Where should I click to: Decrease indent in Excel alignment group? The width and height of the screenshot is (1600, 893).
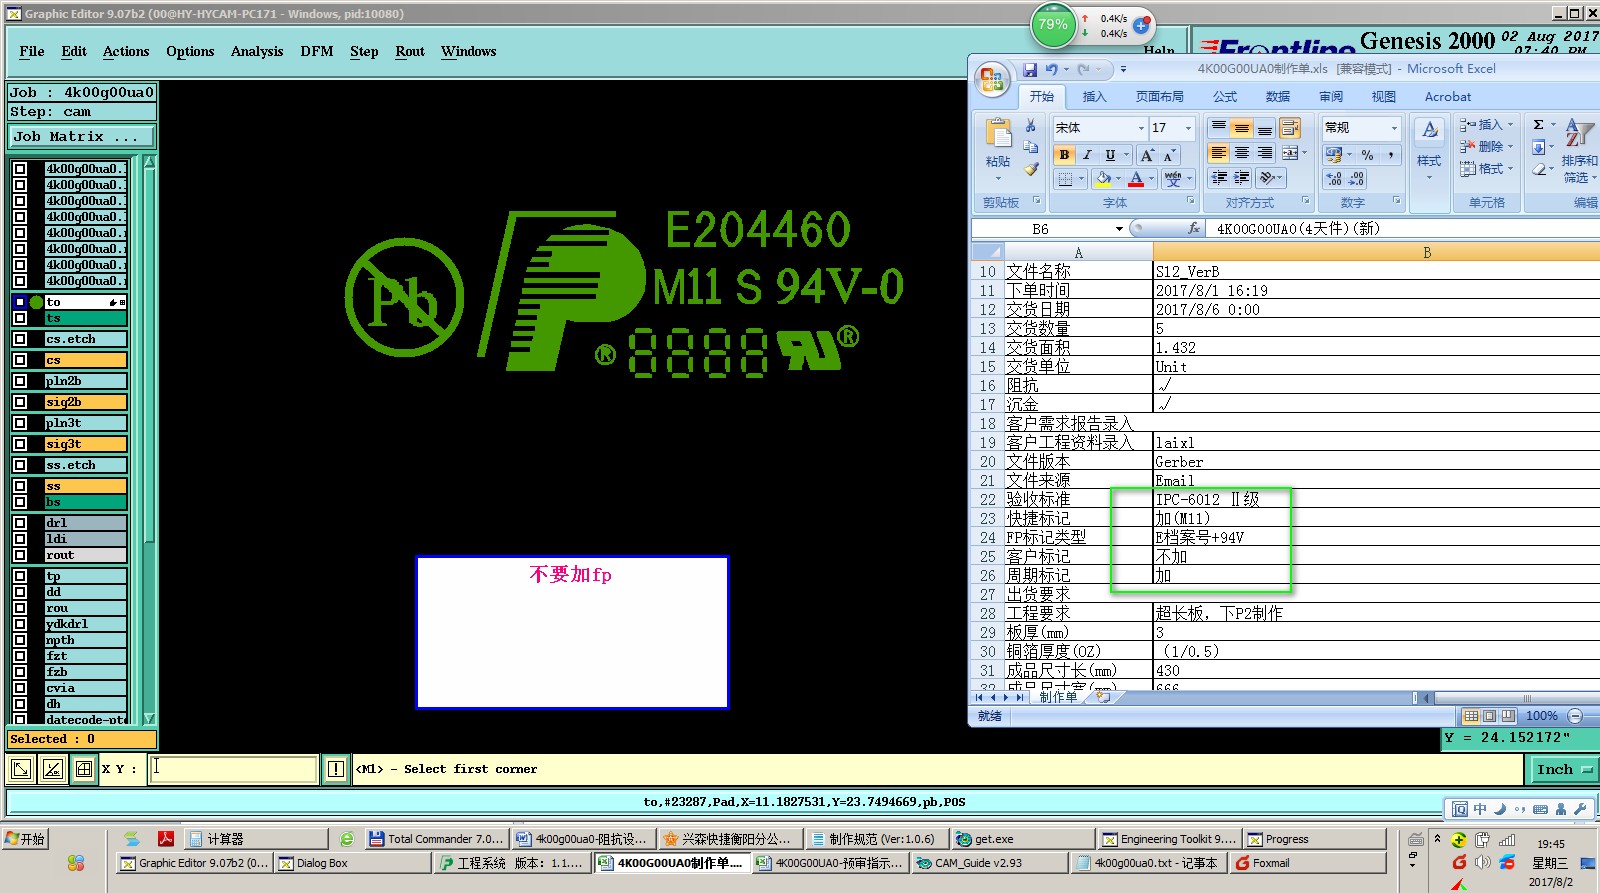(1218, 178)
